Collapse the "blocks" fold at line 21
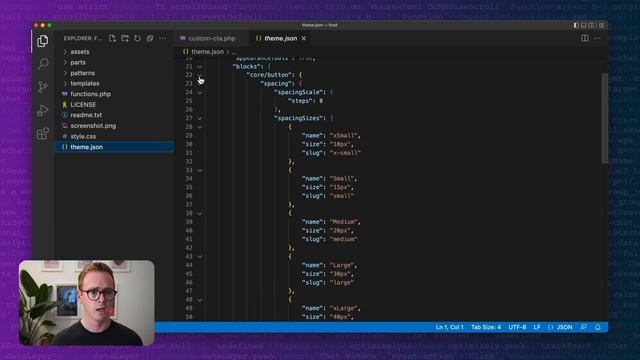The width and height of the screenshot is (640, 360). point(200,67)
